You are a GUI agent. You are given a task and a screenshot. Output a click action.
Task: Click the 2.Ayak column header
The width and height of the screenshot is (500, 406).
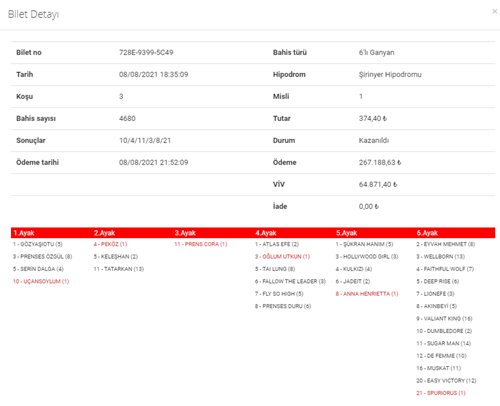point(104,233)
